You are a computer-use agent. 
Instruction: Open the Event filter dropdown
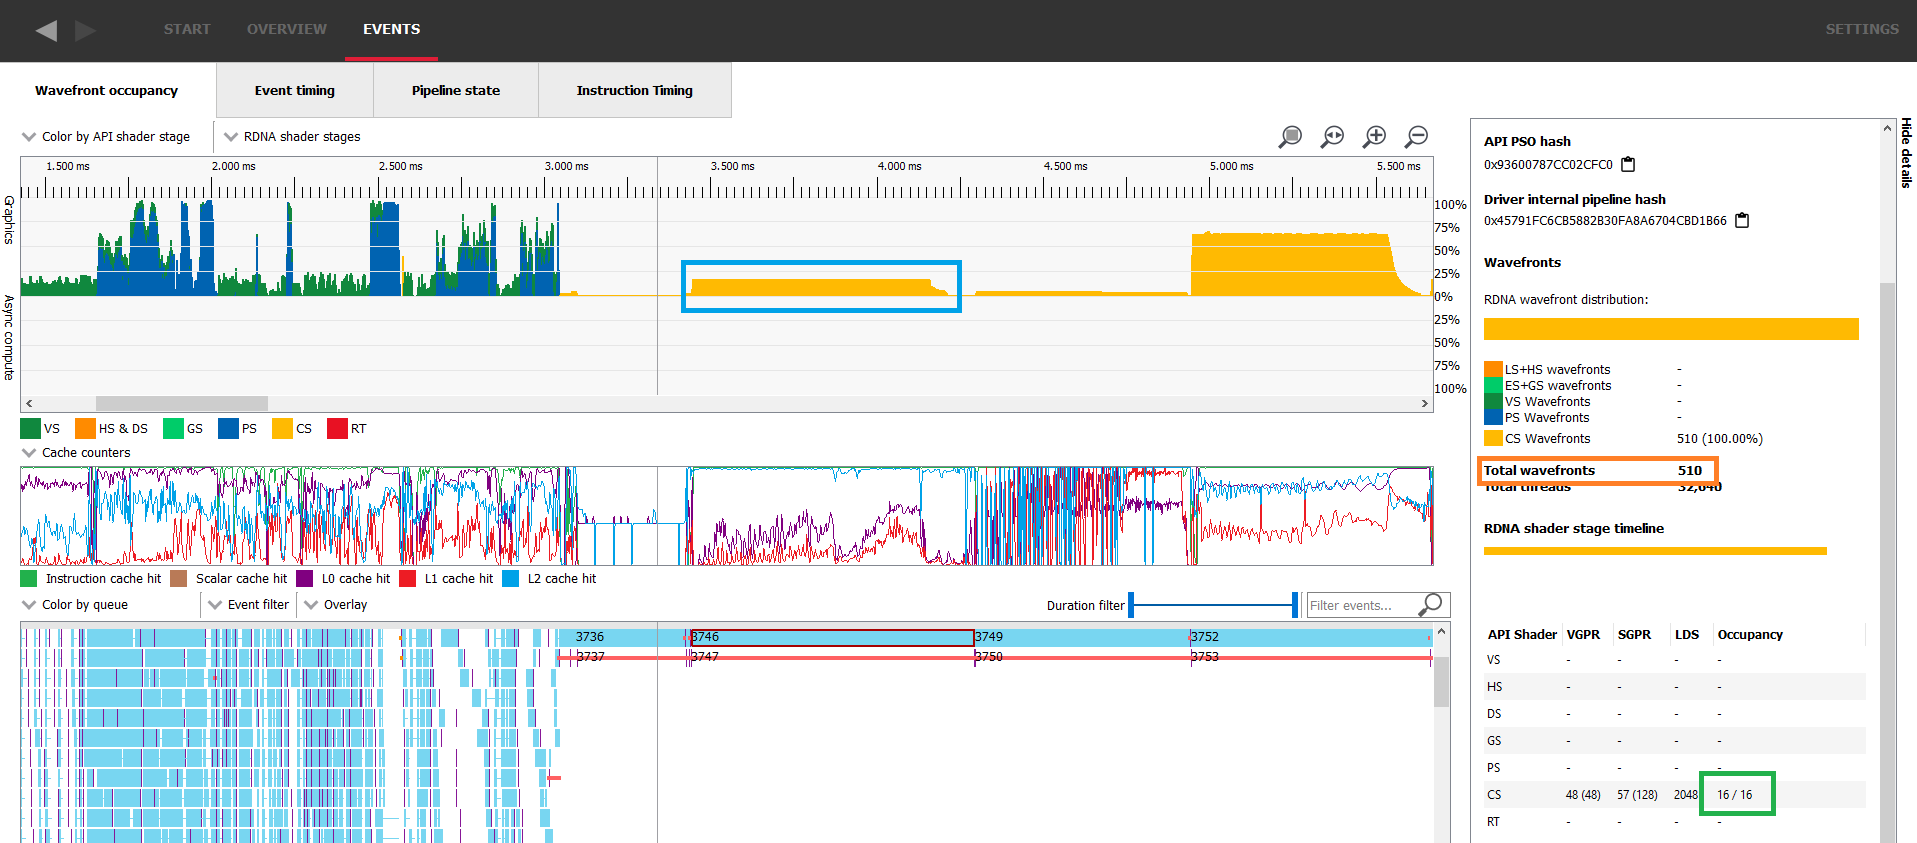point(249,605)
